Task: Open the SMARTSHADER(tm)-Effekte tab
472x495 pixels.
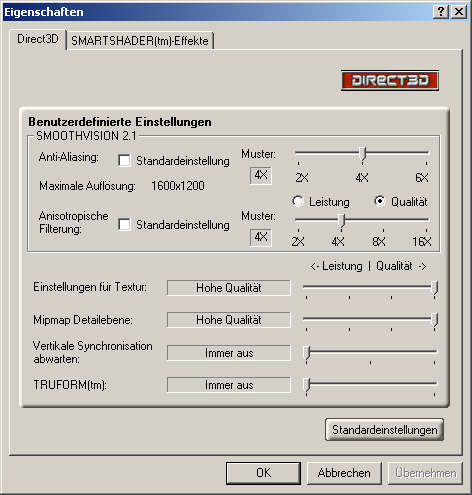Action: point(140,41)
